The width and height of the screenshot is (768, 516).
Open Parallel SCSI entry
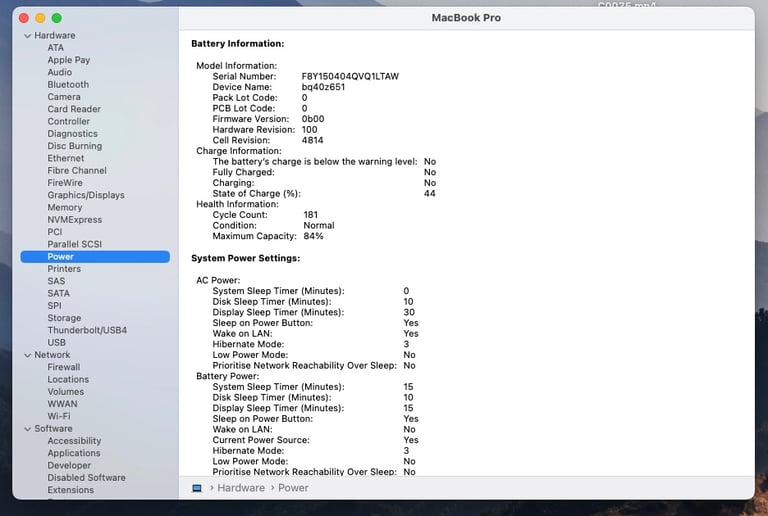[x=74, y=244]
